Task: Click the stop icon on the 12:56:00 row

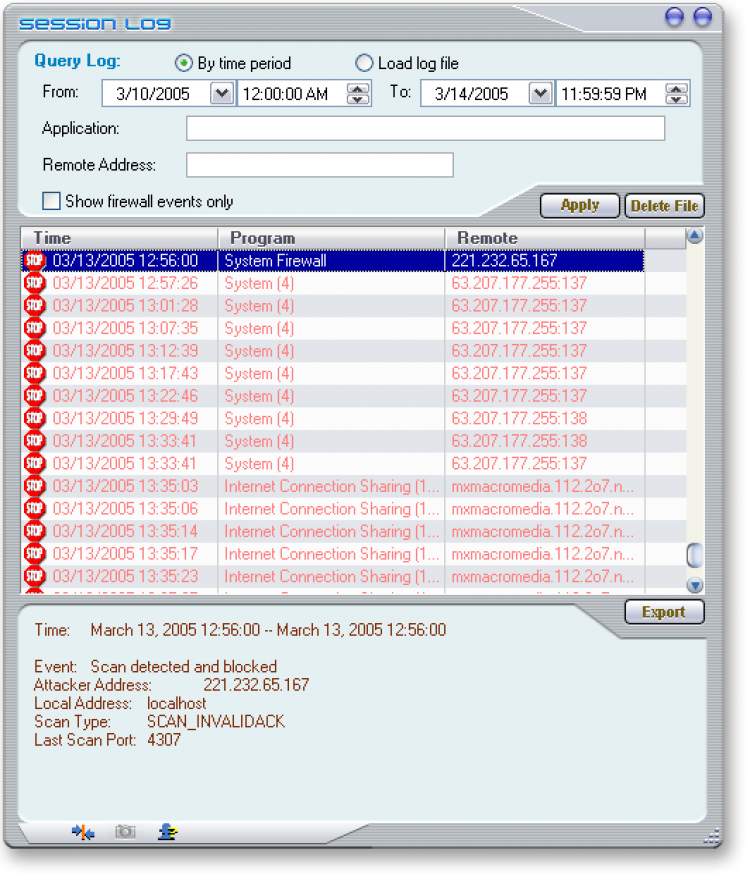Action: point(35,261)
